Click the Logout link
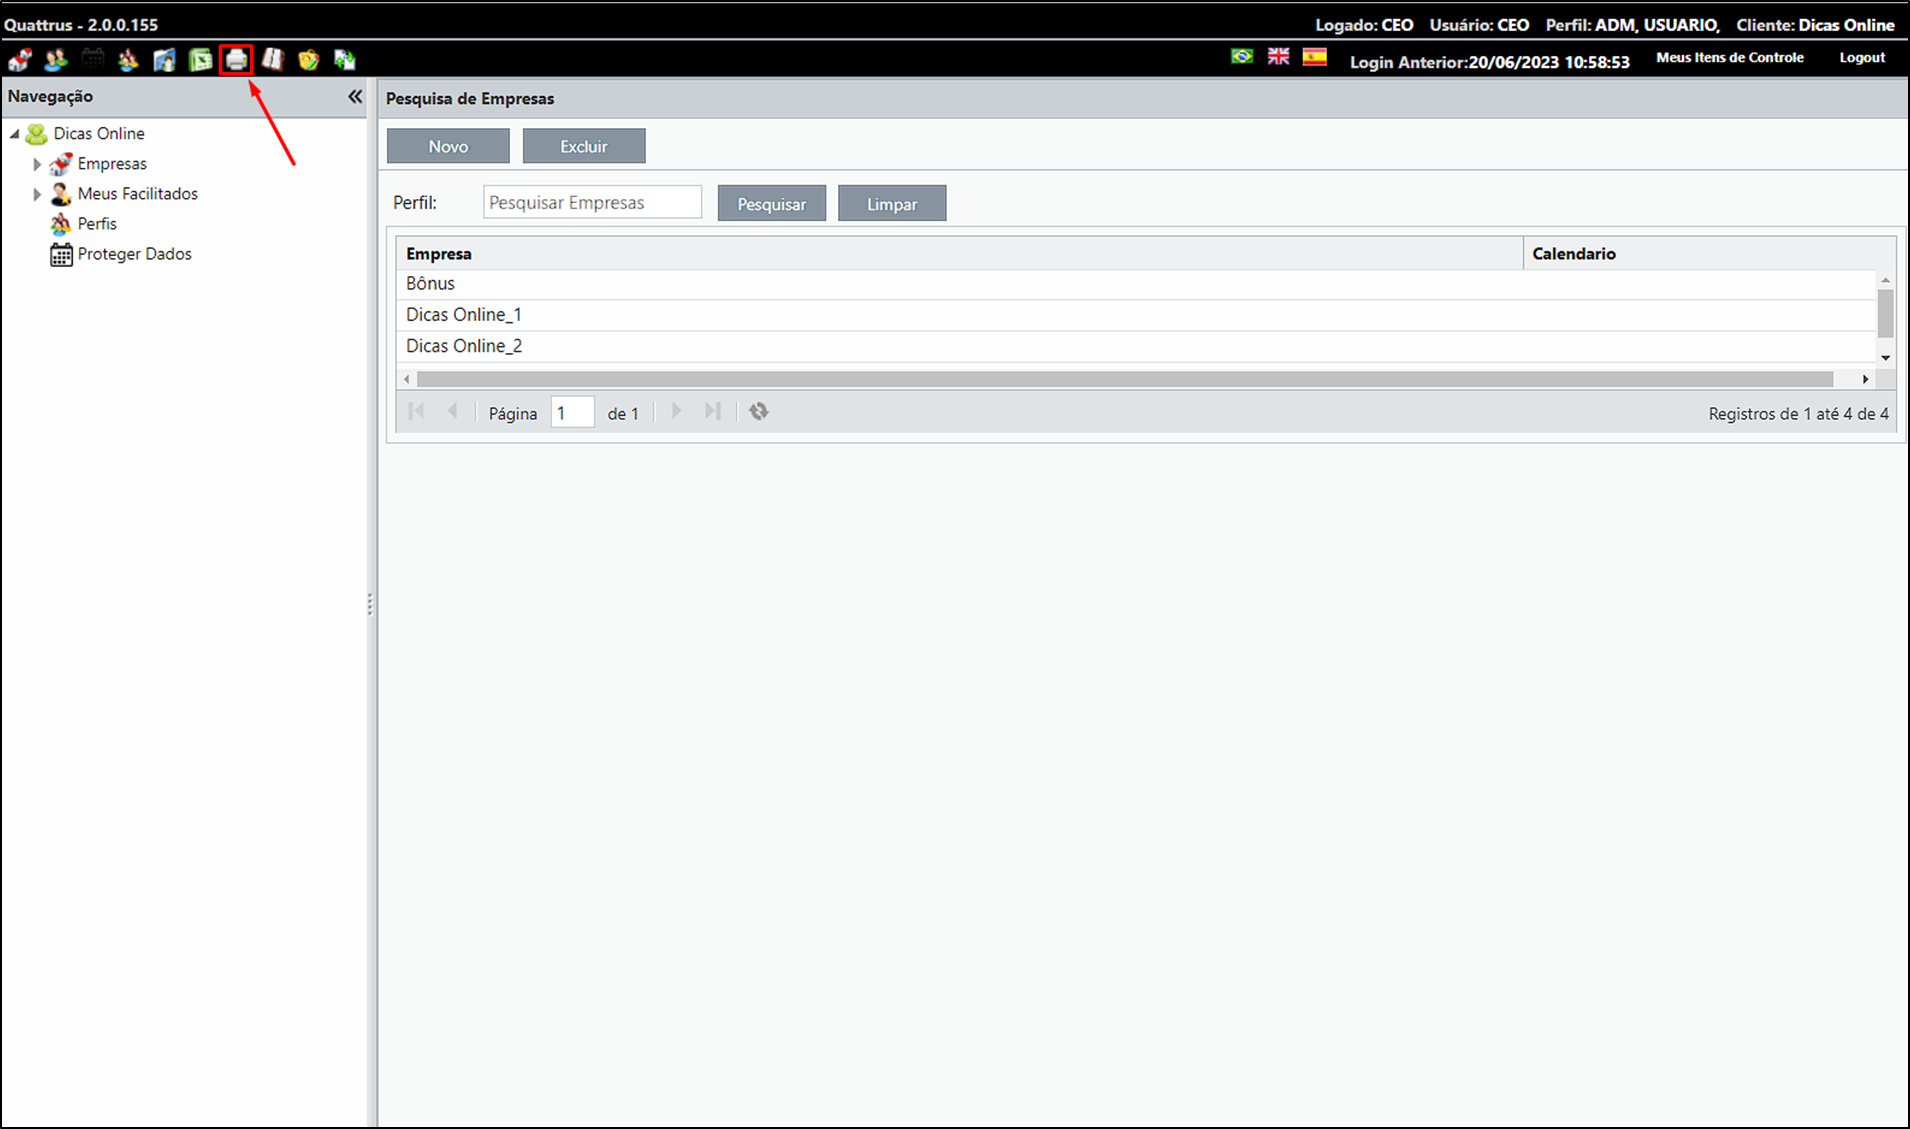This screenshot has height=1129, width=1910. tap(1862, 58)
